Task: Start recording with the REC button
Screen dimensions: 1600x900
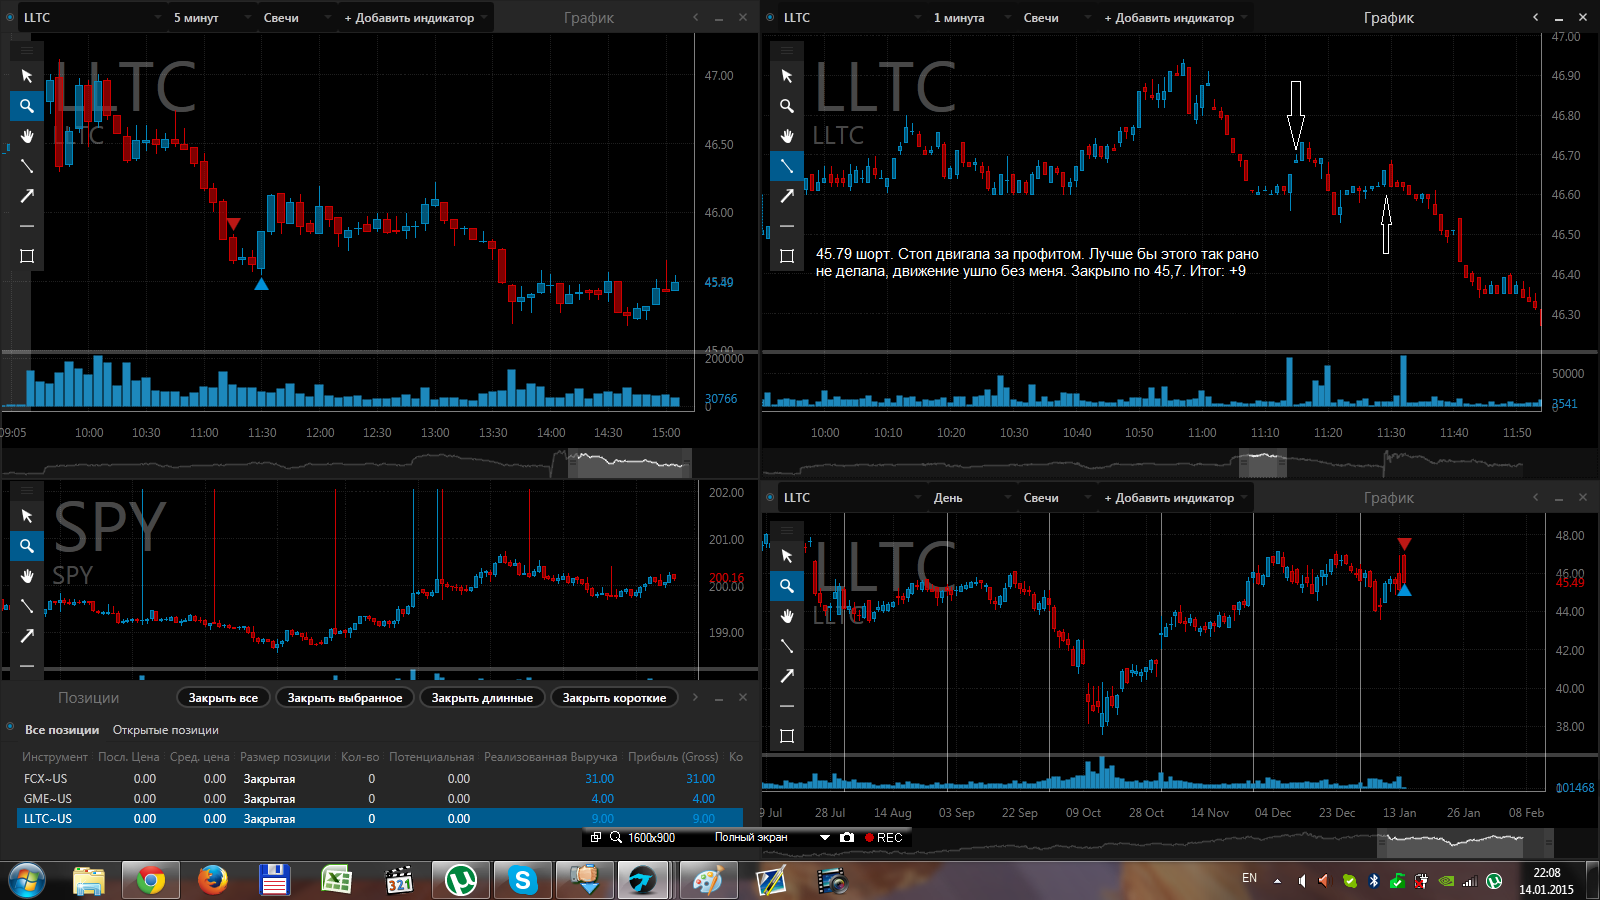Action: click(x=884, y=837)
